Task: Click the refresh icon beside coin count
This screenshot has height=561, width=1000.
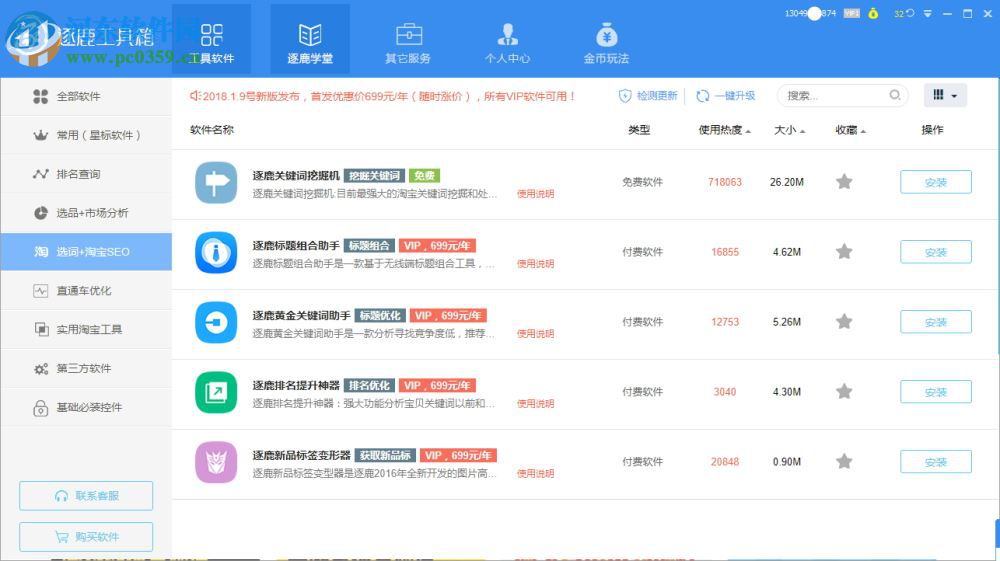Action: 910,13
